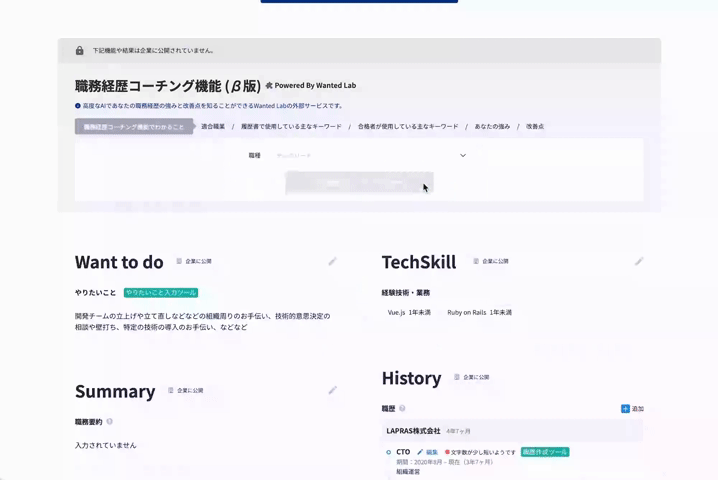Click the 職務経歴コーチング機能でわかること tag

tap(134, 127)
